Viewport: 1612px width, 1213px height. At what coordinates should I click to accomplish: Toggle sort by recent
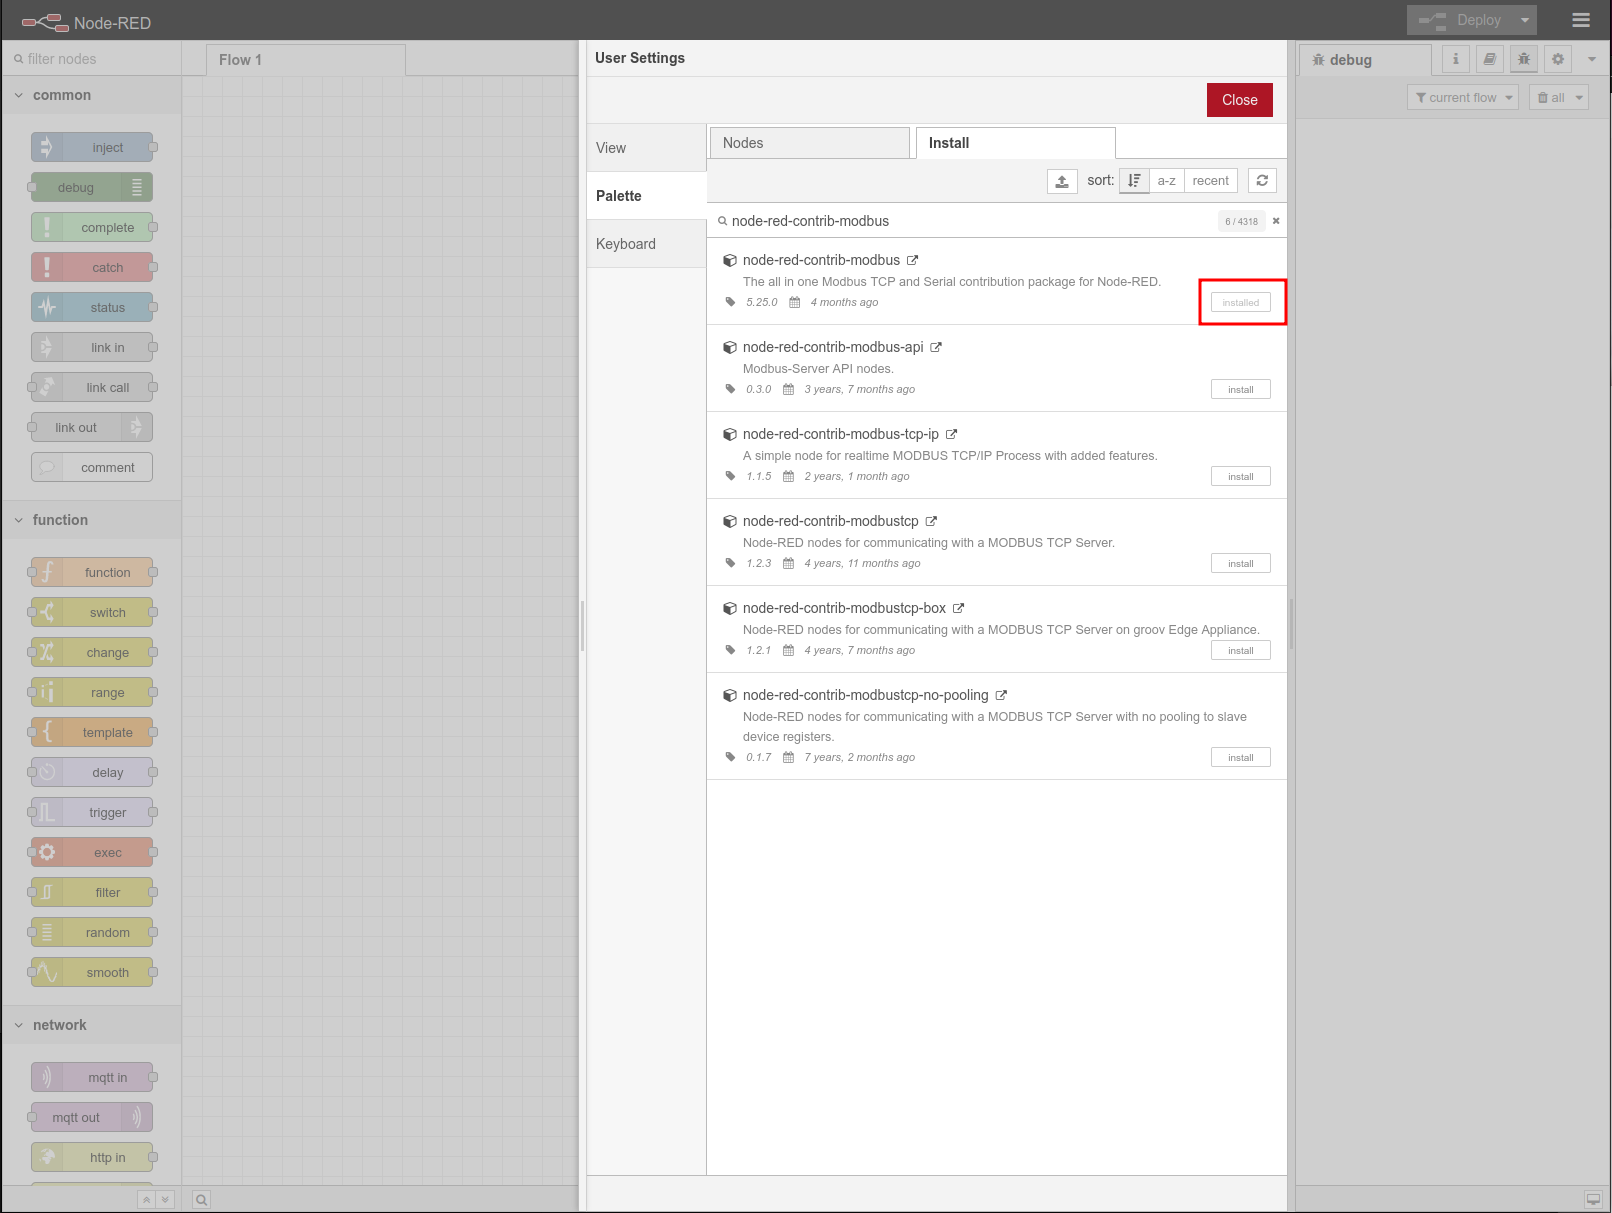1210,181
